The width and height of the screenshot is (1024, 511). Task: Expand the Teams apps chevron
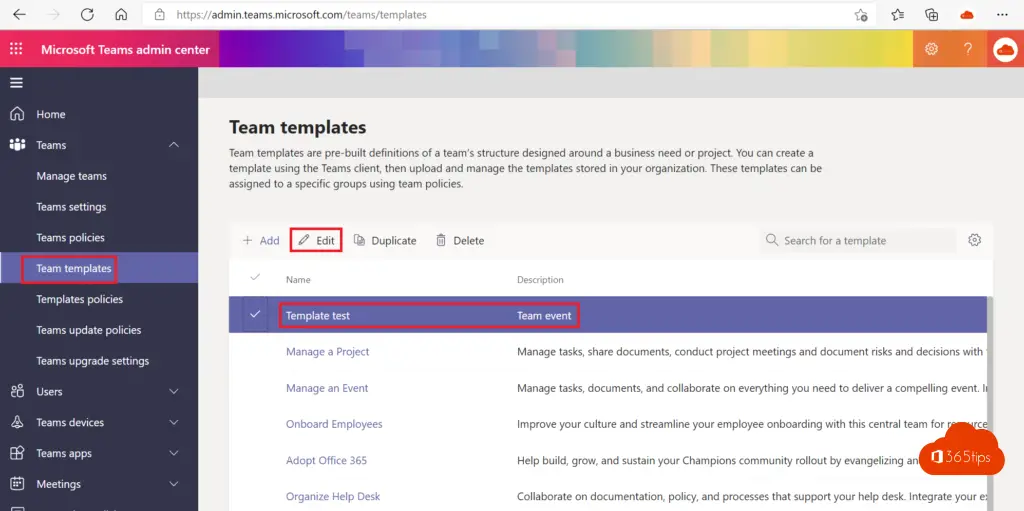(174, 453)
